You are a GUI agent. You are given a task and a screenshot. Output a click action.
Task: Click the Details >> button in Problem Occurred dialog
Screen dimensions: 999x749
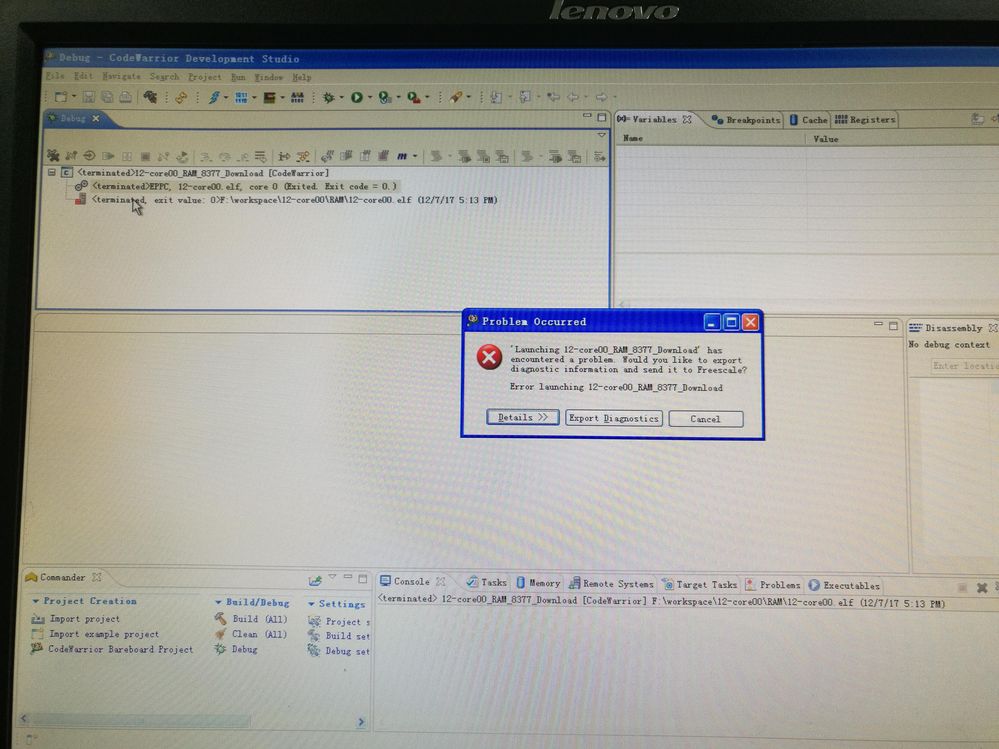click(522, 417)
